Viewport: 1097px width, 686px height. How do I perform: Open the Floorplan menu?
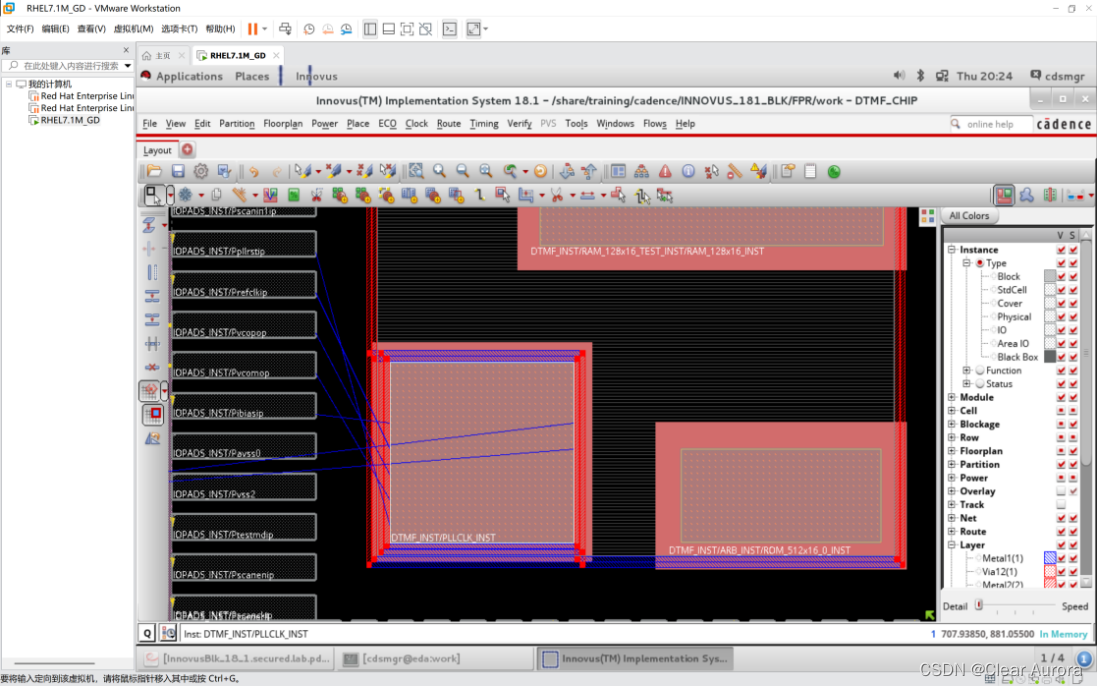(283, 124)
